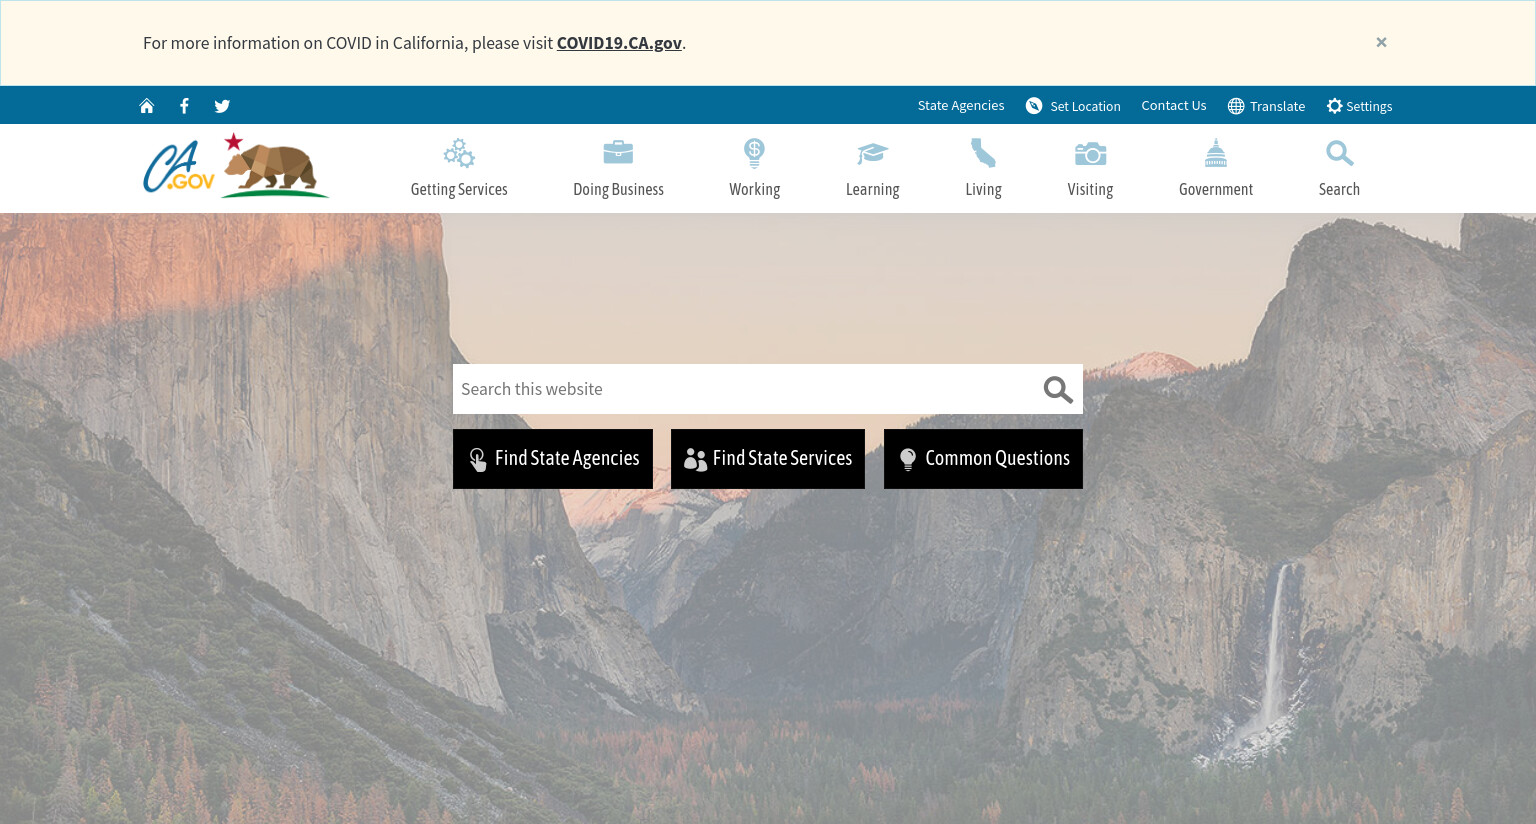Click the Getting Services gears icon
Screen dimensions: 1536x824
[459, 153]
